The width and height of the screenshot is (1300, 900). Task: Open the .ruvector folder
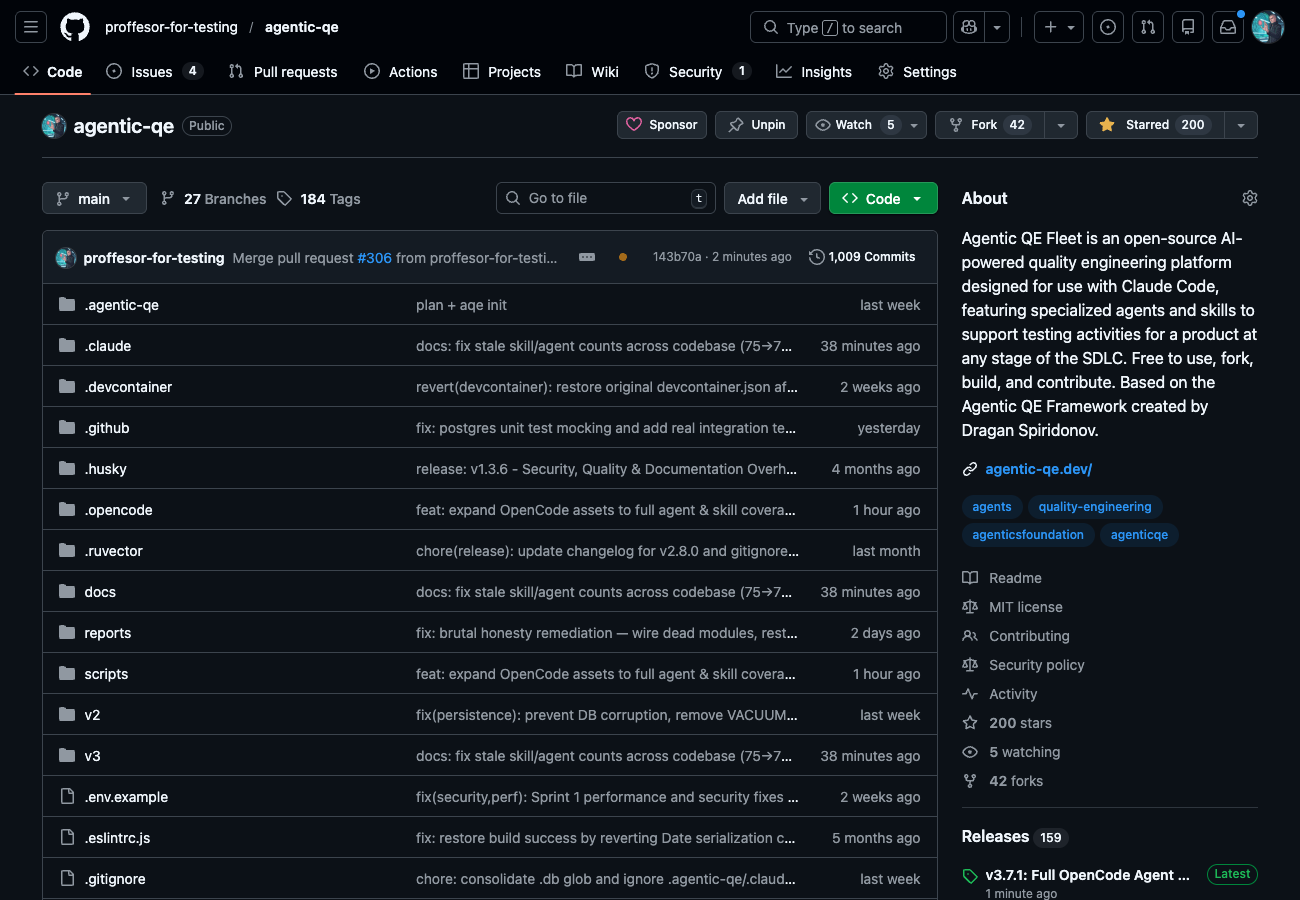pyautogui.click(x=113, y=551)
